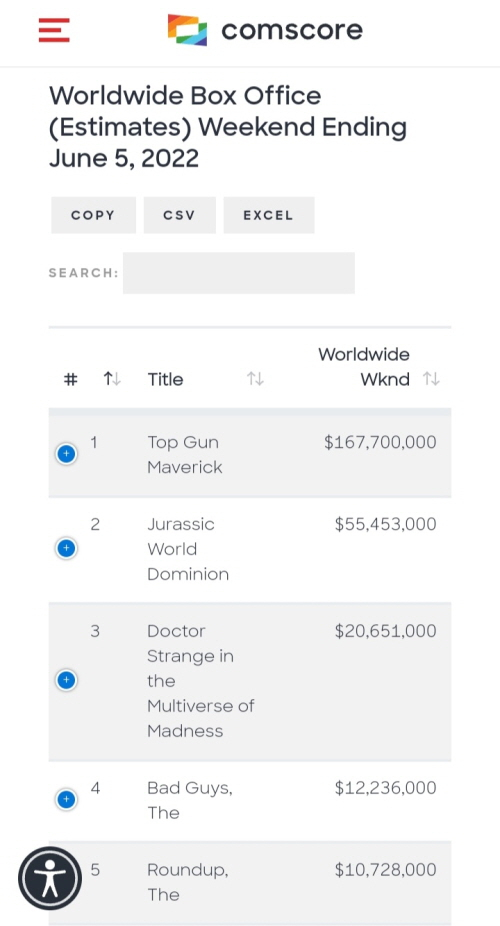This screenshot has width=500, height=926.
Task: Open the red hamburger menu
Action: (x=54, y=30)
